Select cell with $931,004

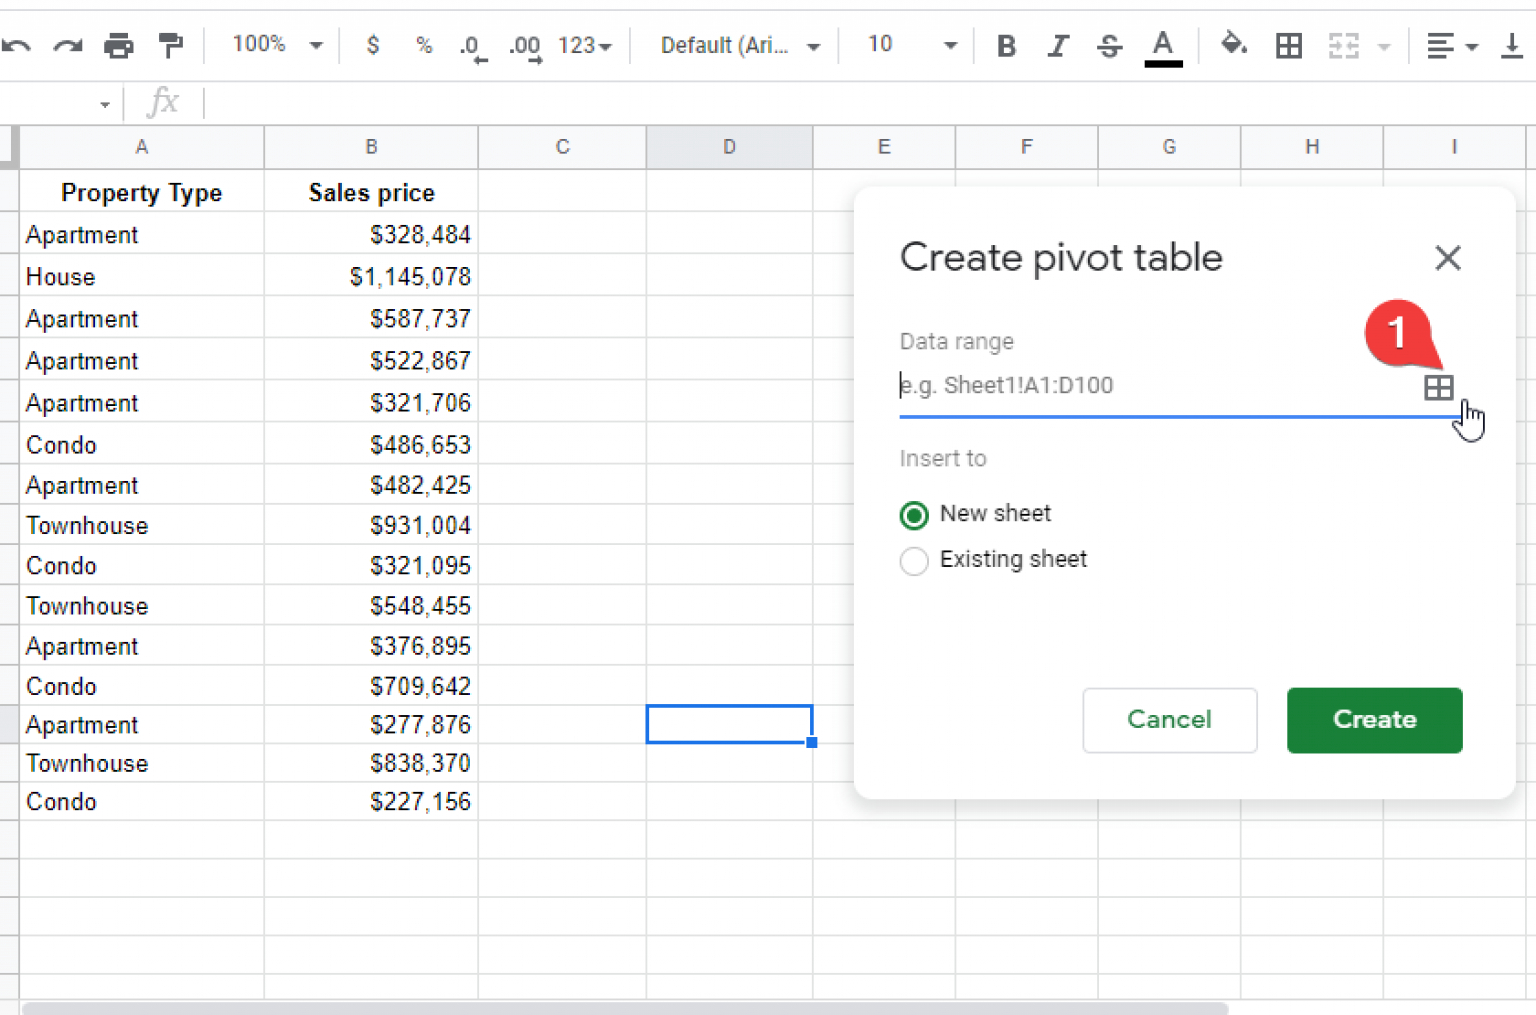tap(371, 525)
